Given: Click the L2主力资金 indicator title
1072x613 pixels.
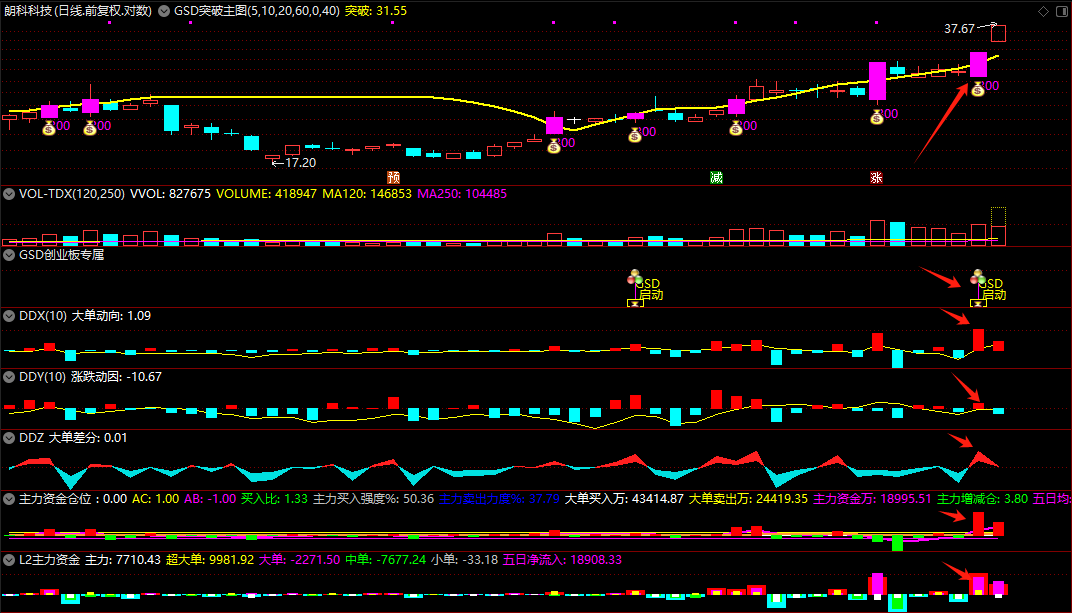Looking at the screenshot, I should click(x=47, y=560).
